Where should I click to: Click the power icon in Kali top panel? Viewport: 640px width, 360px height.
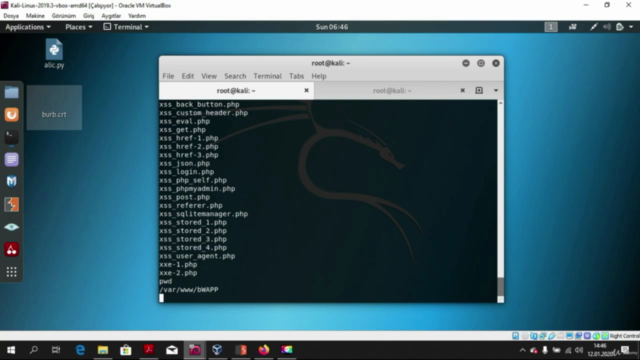[x=620, y=27]
